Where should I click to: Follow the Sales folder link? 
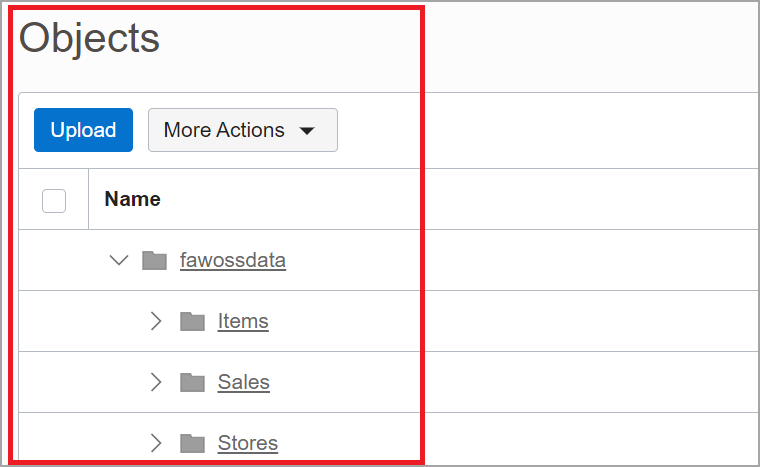tap(244, 382)
